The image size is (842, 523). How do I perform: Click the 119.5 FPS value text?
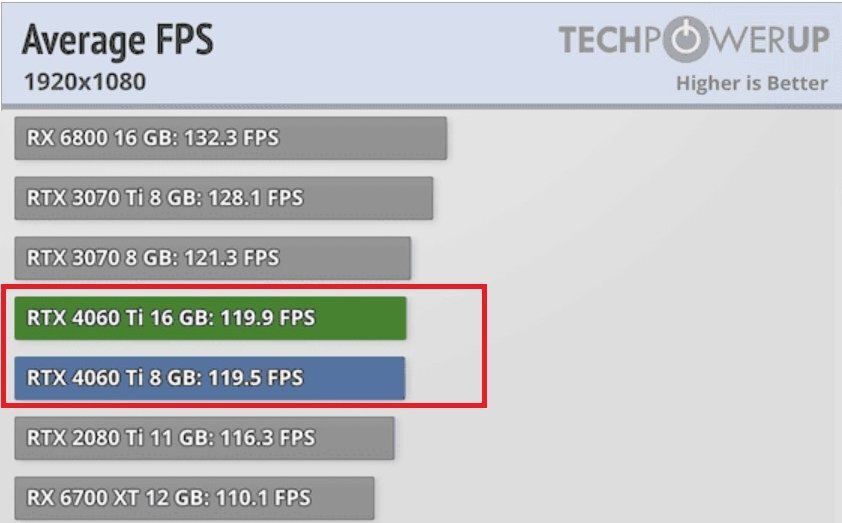(256, 378)
